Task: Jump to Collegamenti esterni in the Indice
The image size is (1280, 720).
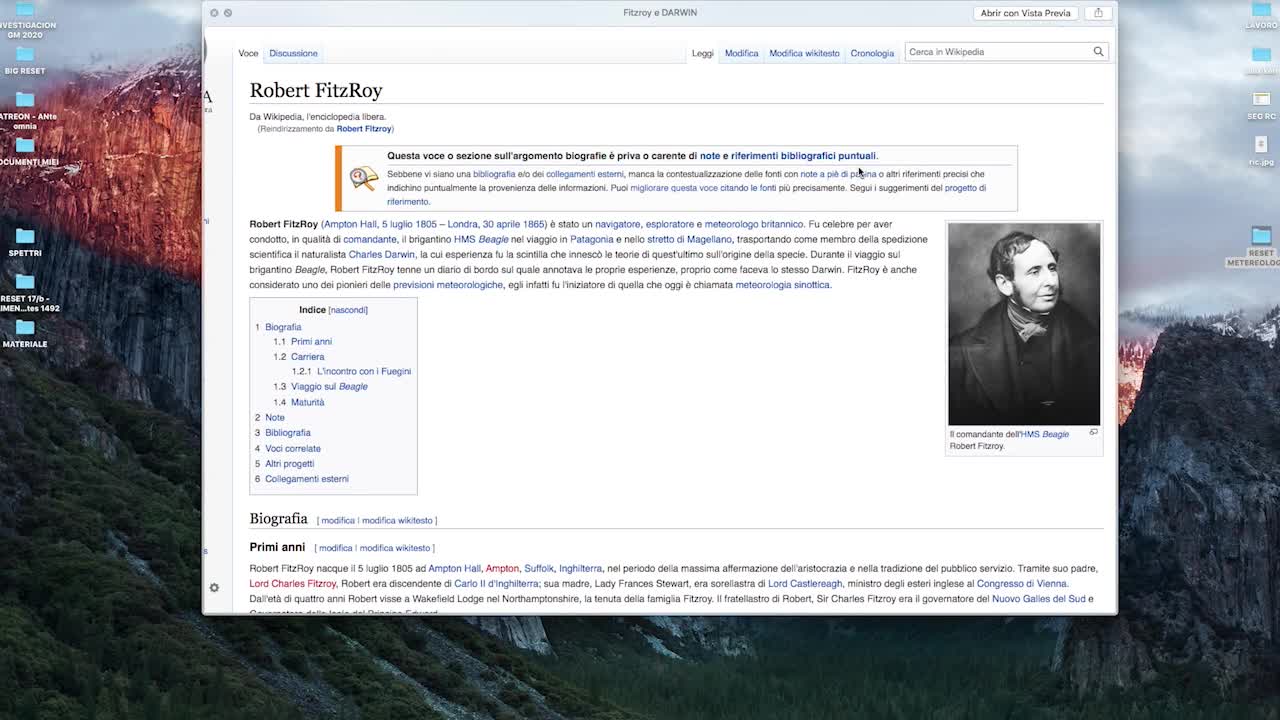Action: point(307,479)
